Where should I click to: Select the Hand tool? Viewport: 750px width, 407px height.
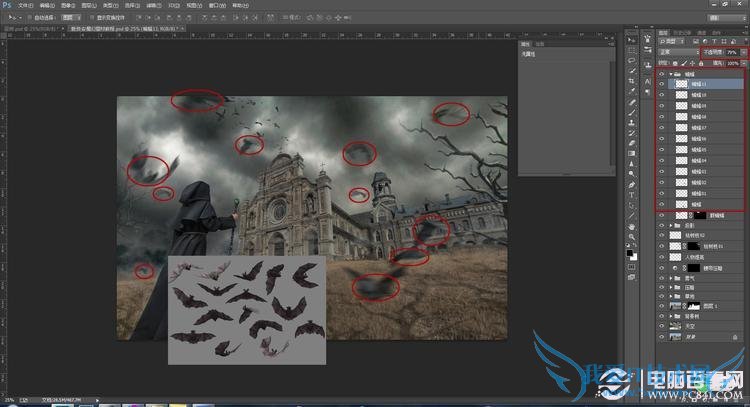click(632, 227)
